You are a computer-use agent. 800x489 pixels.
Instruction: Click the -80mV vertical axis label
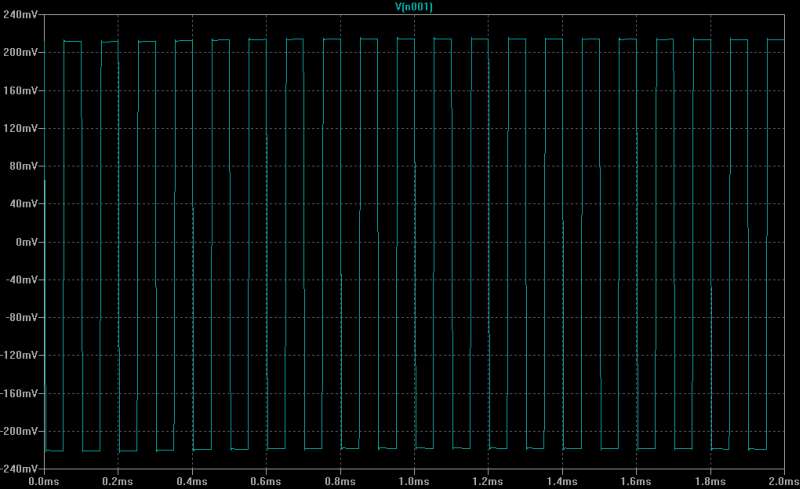21,317
